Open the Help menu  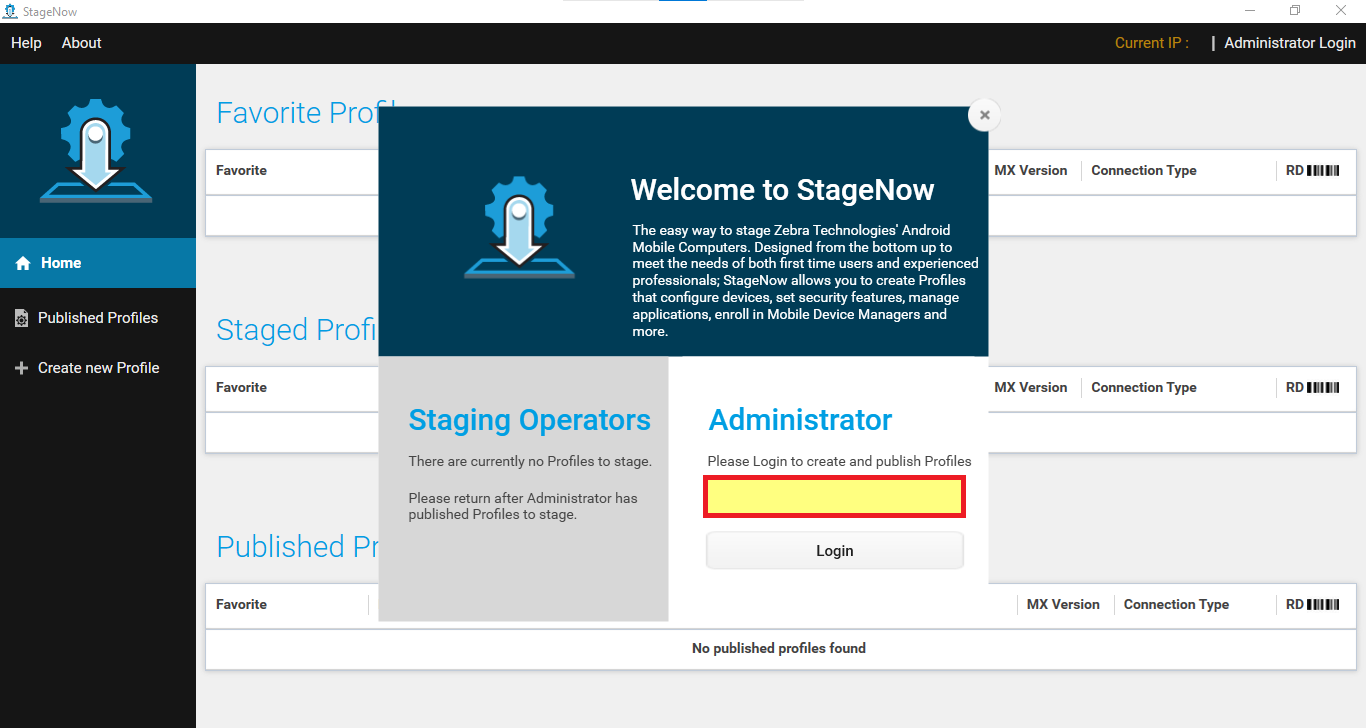(x=26, y=43)
